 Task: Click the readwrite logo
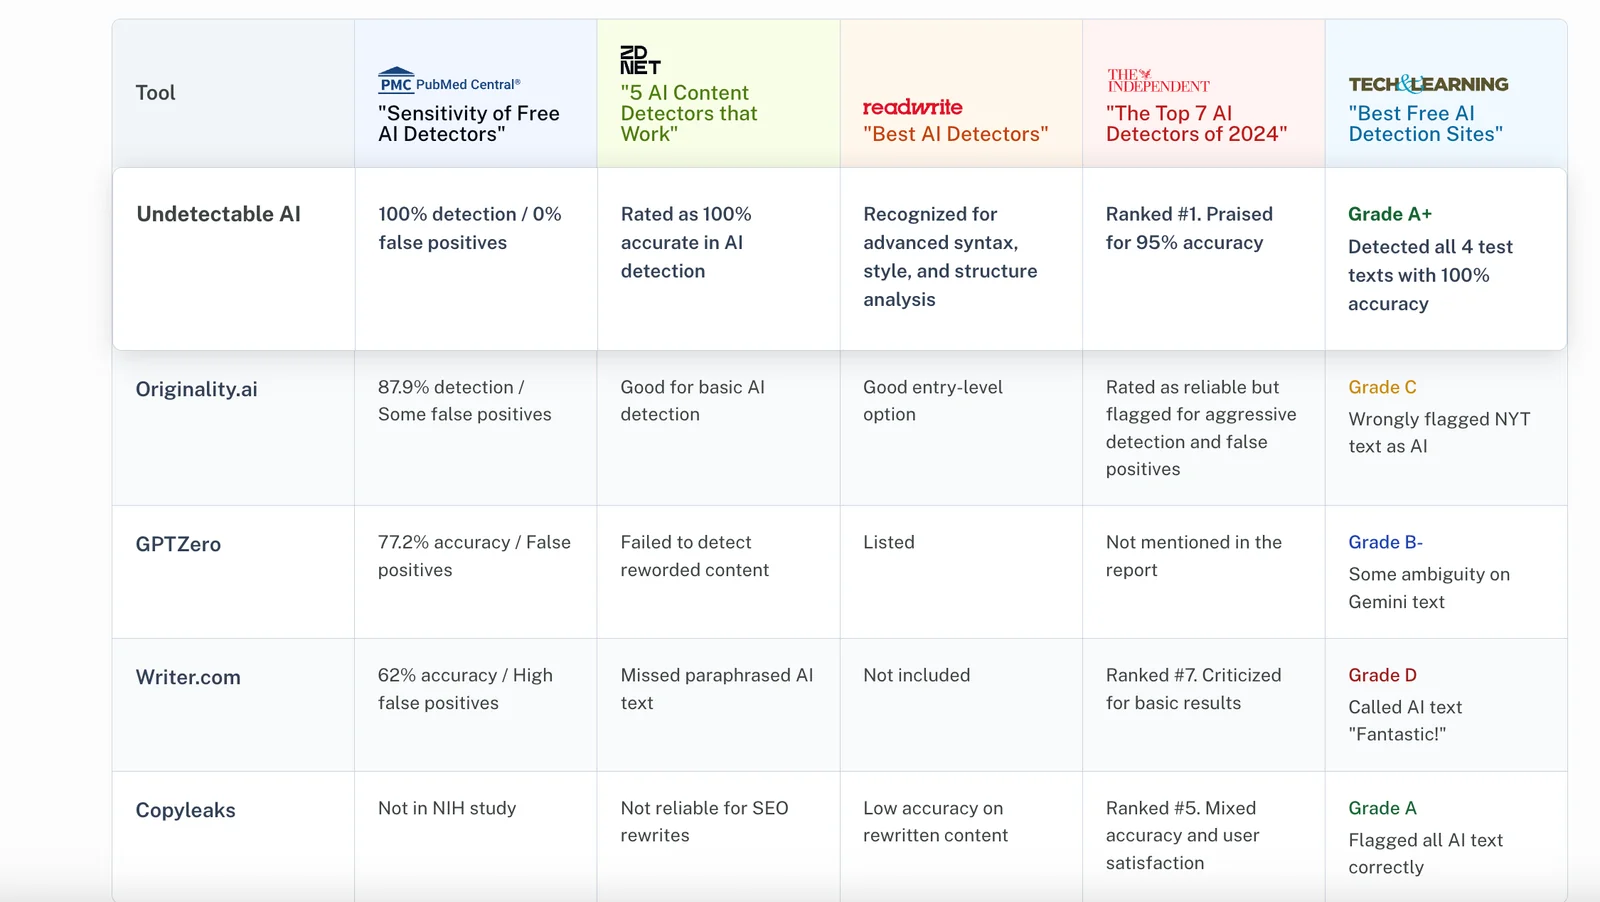click(912, 107)
